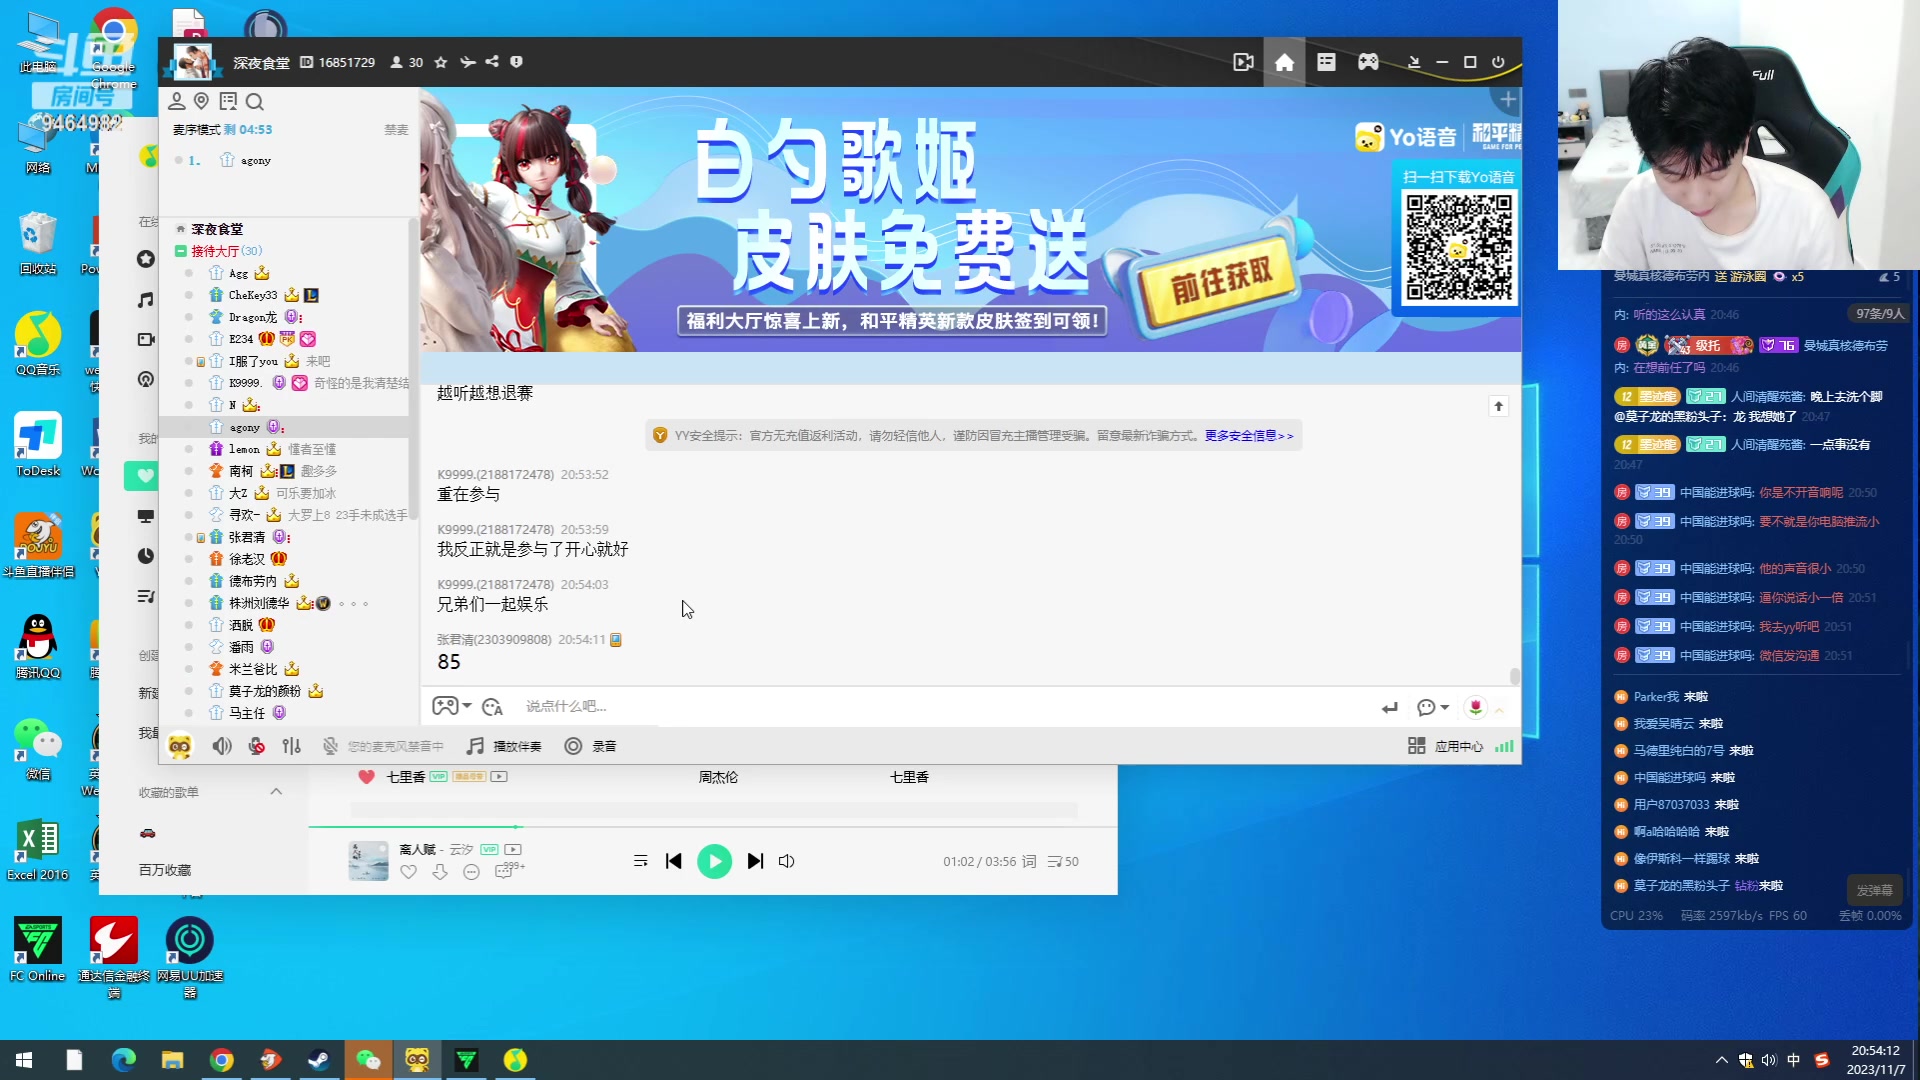Unlike the 七里香 song red heart

[366, 777]
